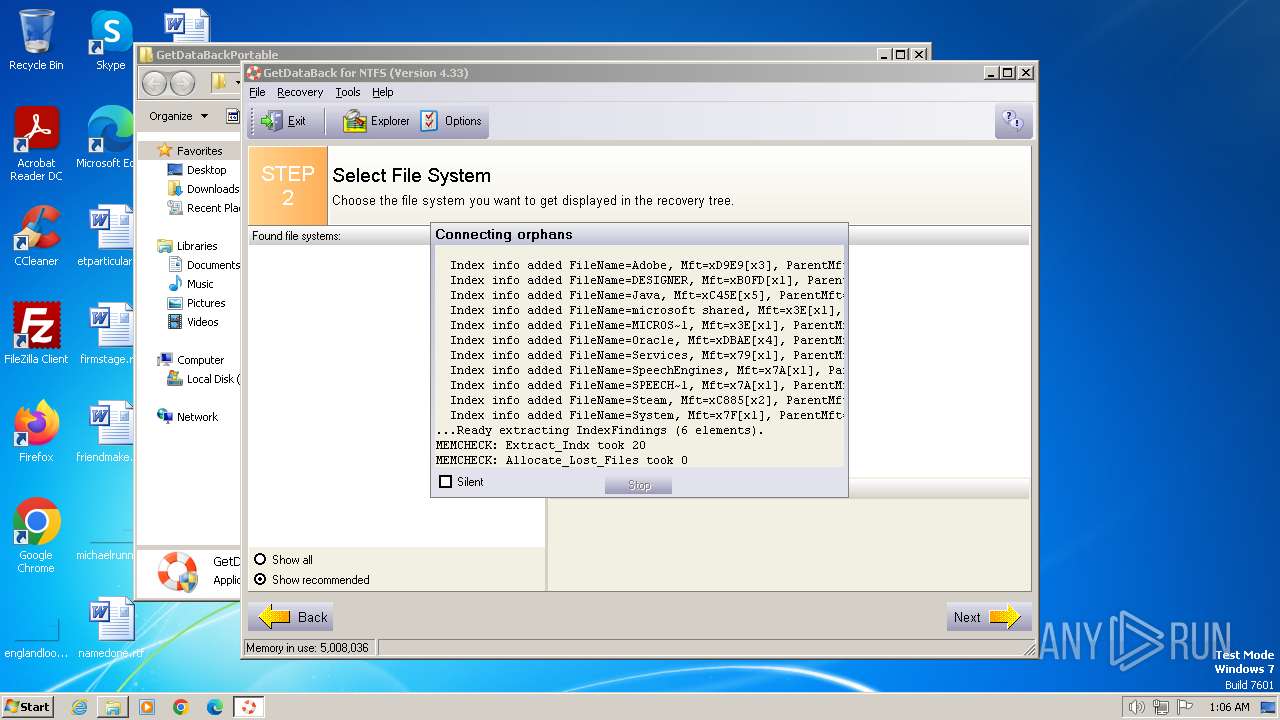Open Acrobat Reader DC desktop icon
The width and height of the screenshot is (1280, 720).
tap(36, 144)
